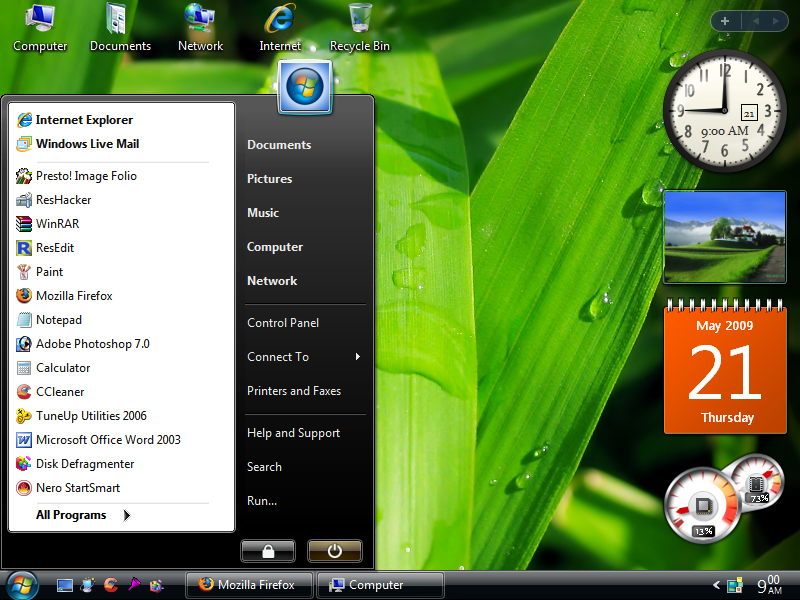Expand the Connect To submenu
The width and height of the screenshot is (800, 600).
305,357
